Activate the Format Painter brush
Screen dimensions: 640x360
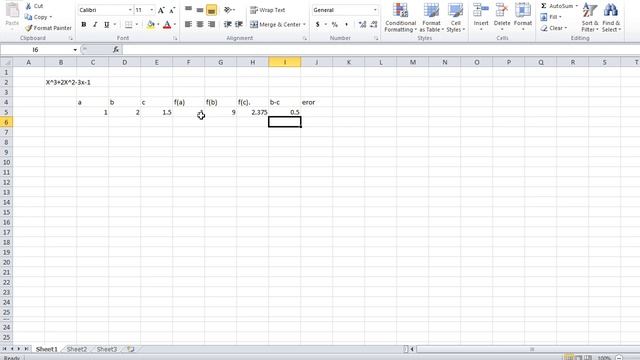pos(48,28)
